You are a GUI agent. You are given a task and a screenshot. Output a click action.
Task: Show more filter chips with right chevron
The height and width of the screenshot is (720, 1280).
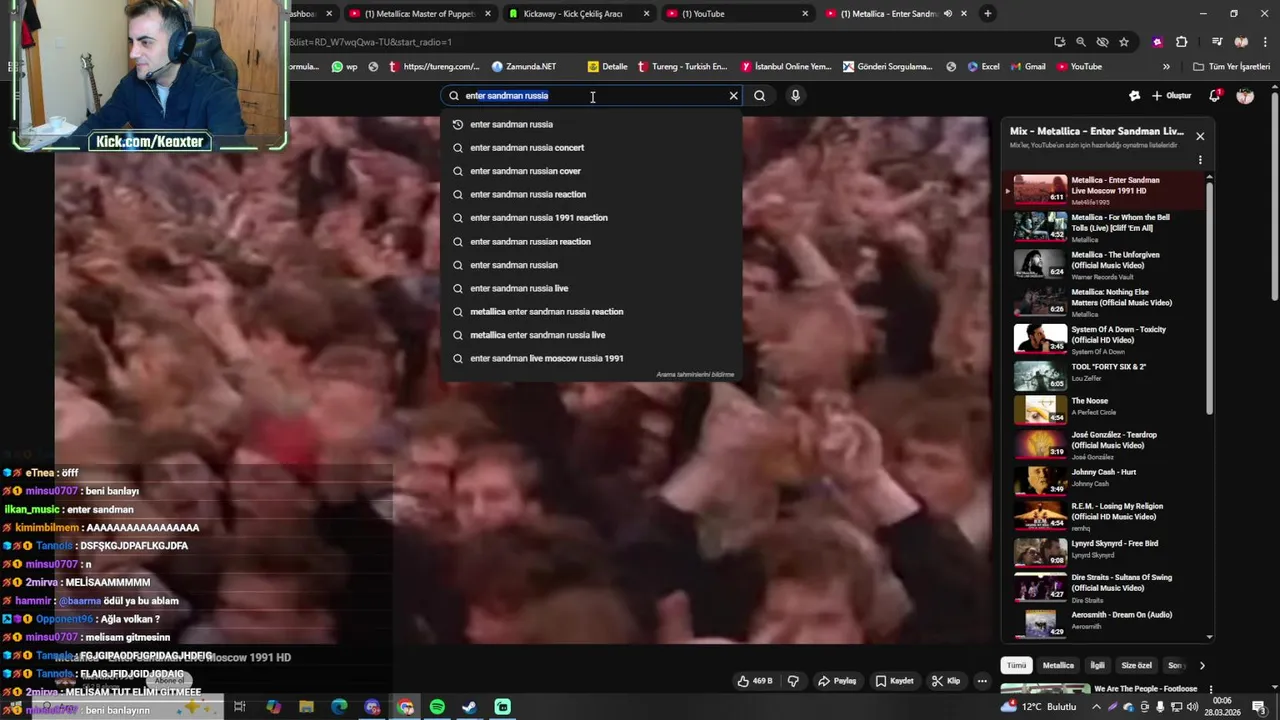click(1202, 665)
